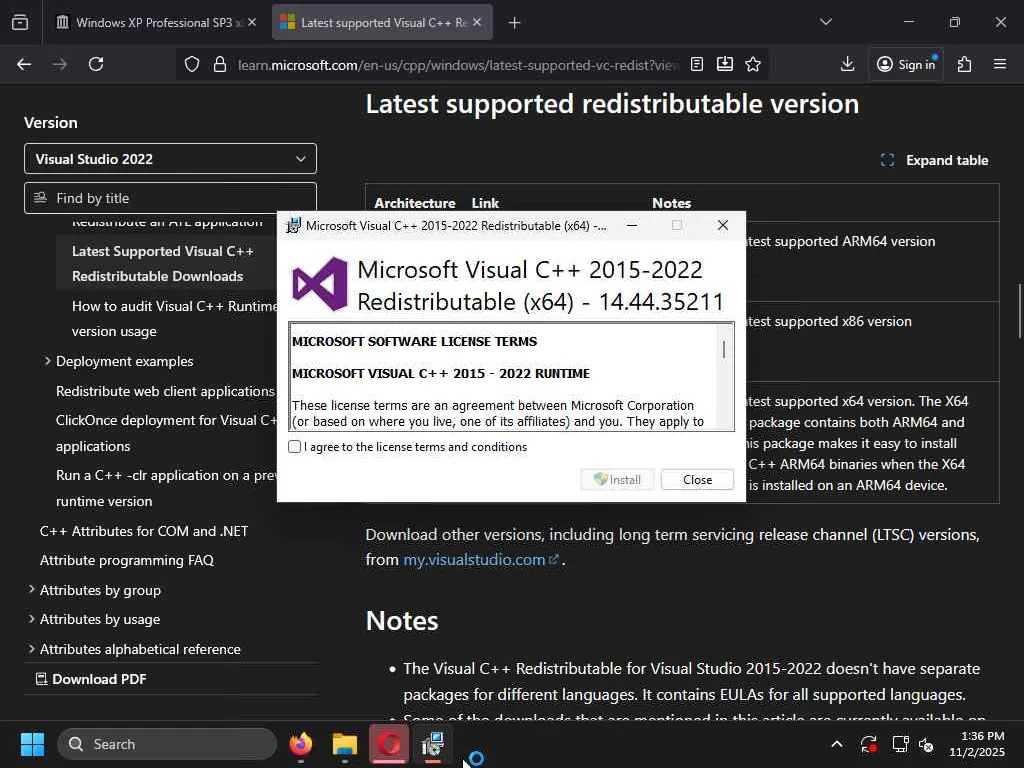This screenshot has width=1024, height=768.
Task: Open the Firefox hamburger application menu
Action: [x=1000, y=64]
